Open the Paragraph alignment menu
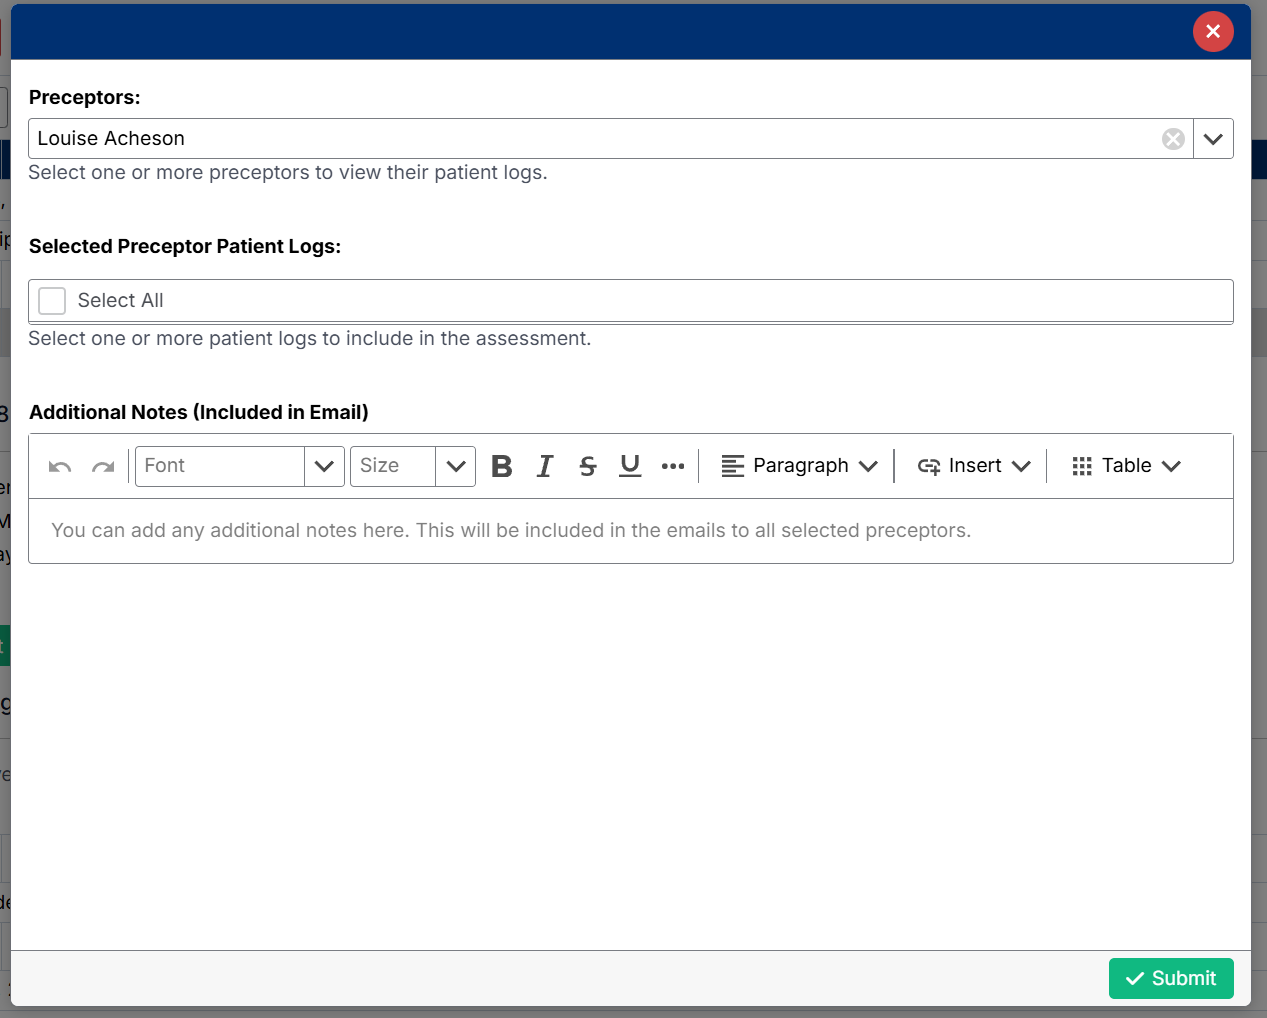The image size is (1267, 1018). coord(799,466)
